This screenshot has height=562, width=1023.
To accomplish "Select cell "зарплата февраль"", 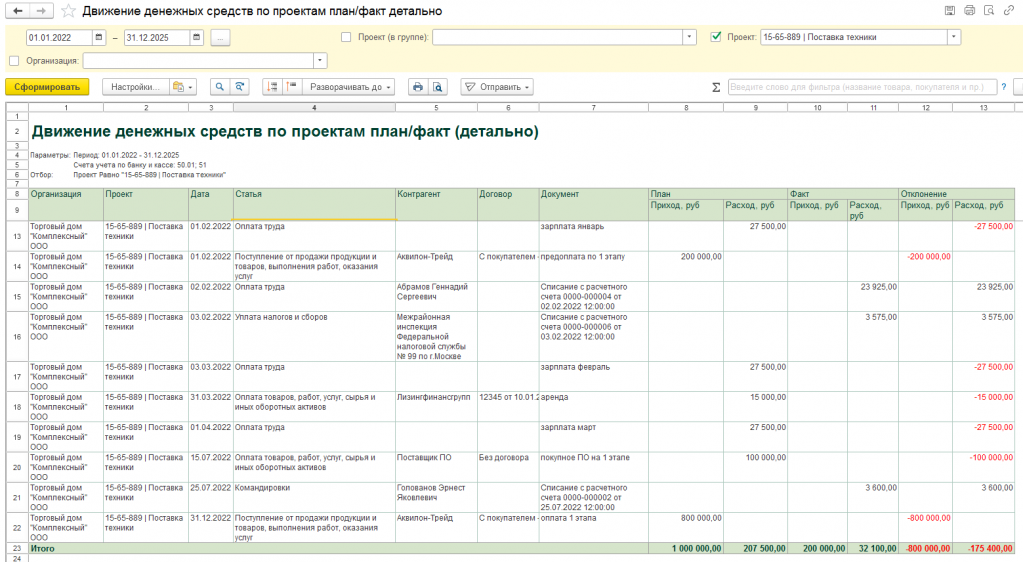I will click(593, 377).
